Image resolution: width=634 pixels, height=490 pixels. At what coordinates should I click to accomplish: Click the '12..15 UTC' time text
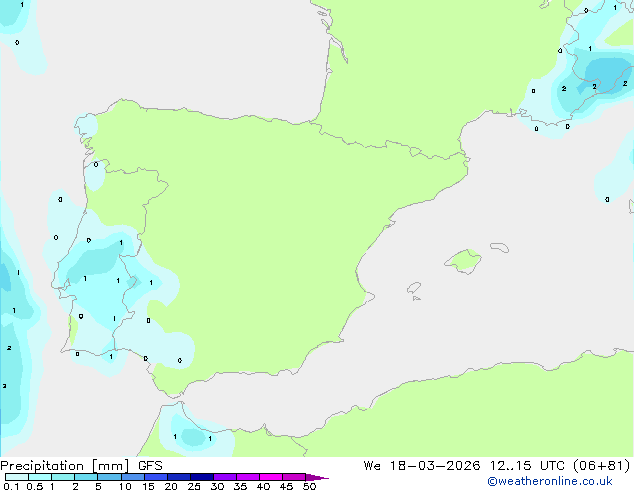[527, 466]
